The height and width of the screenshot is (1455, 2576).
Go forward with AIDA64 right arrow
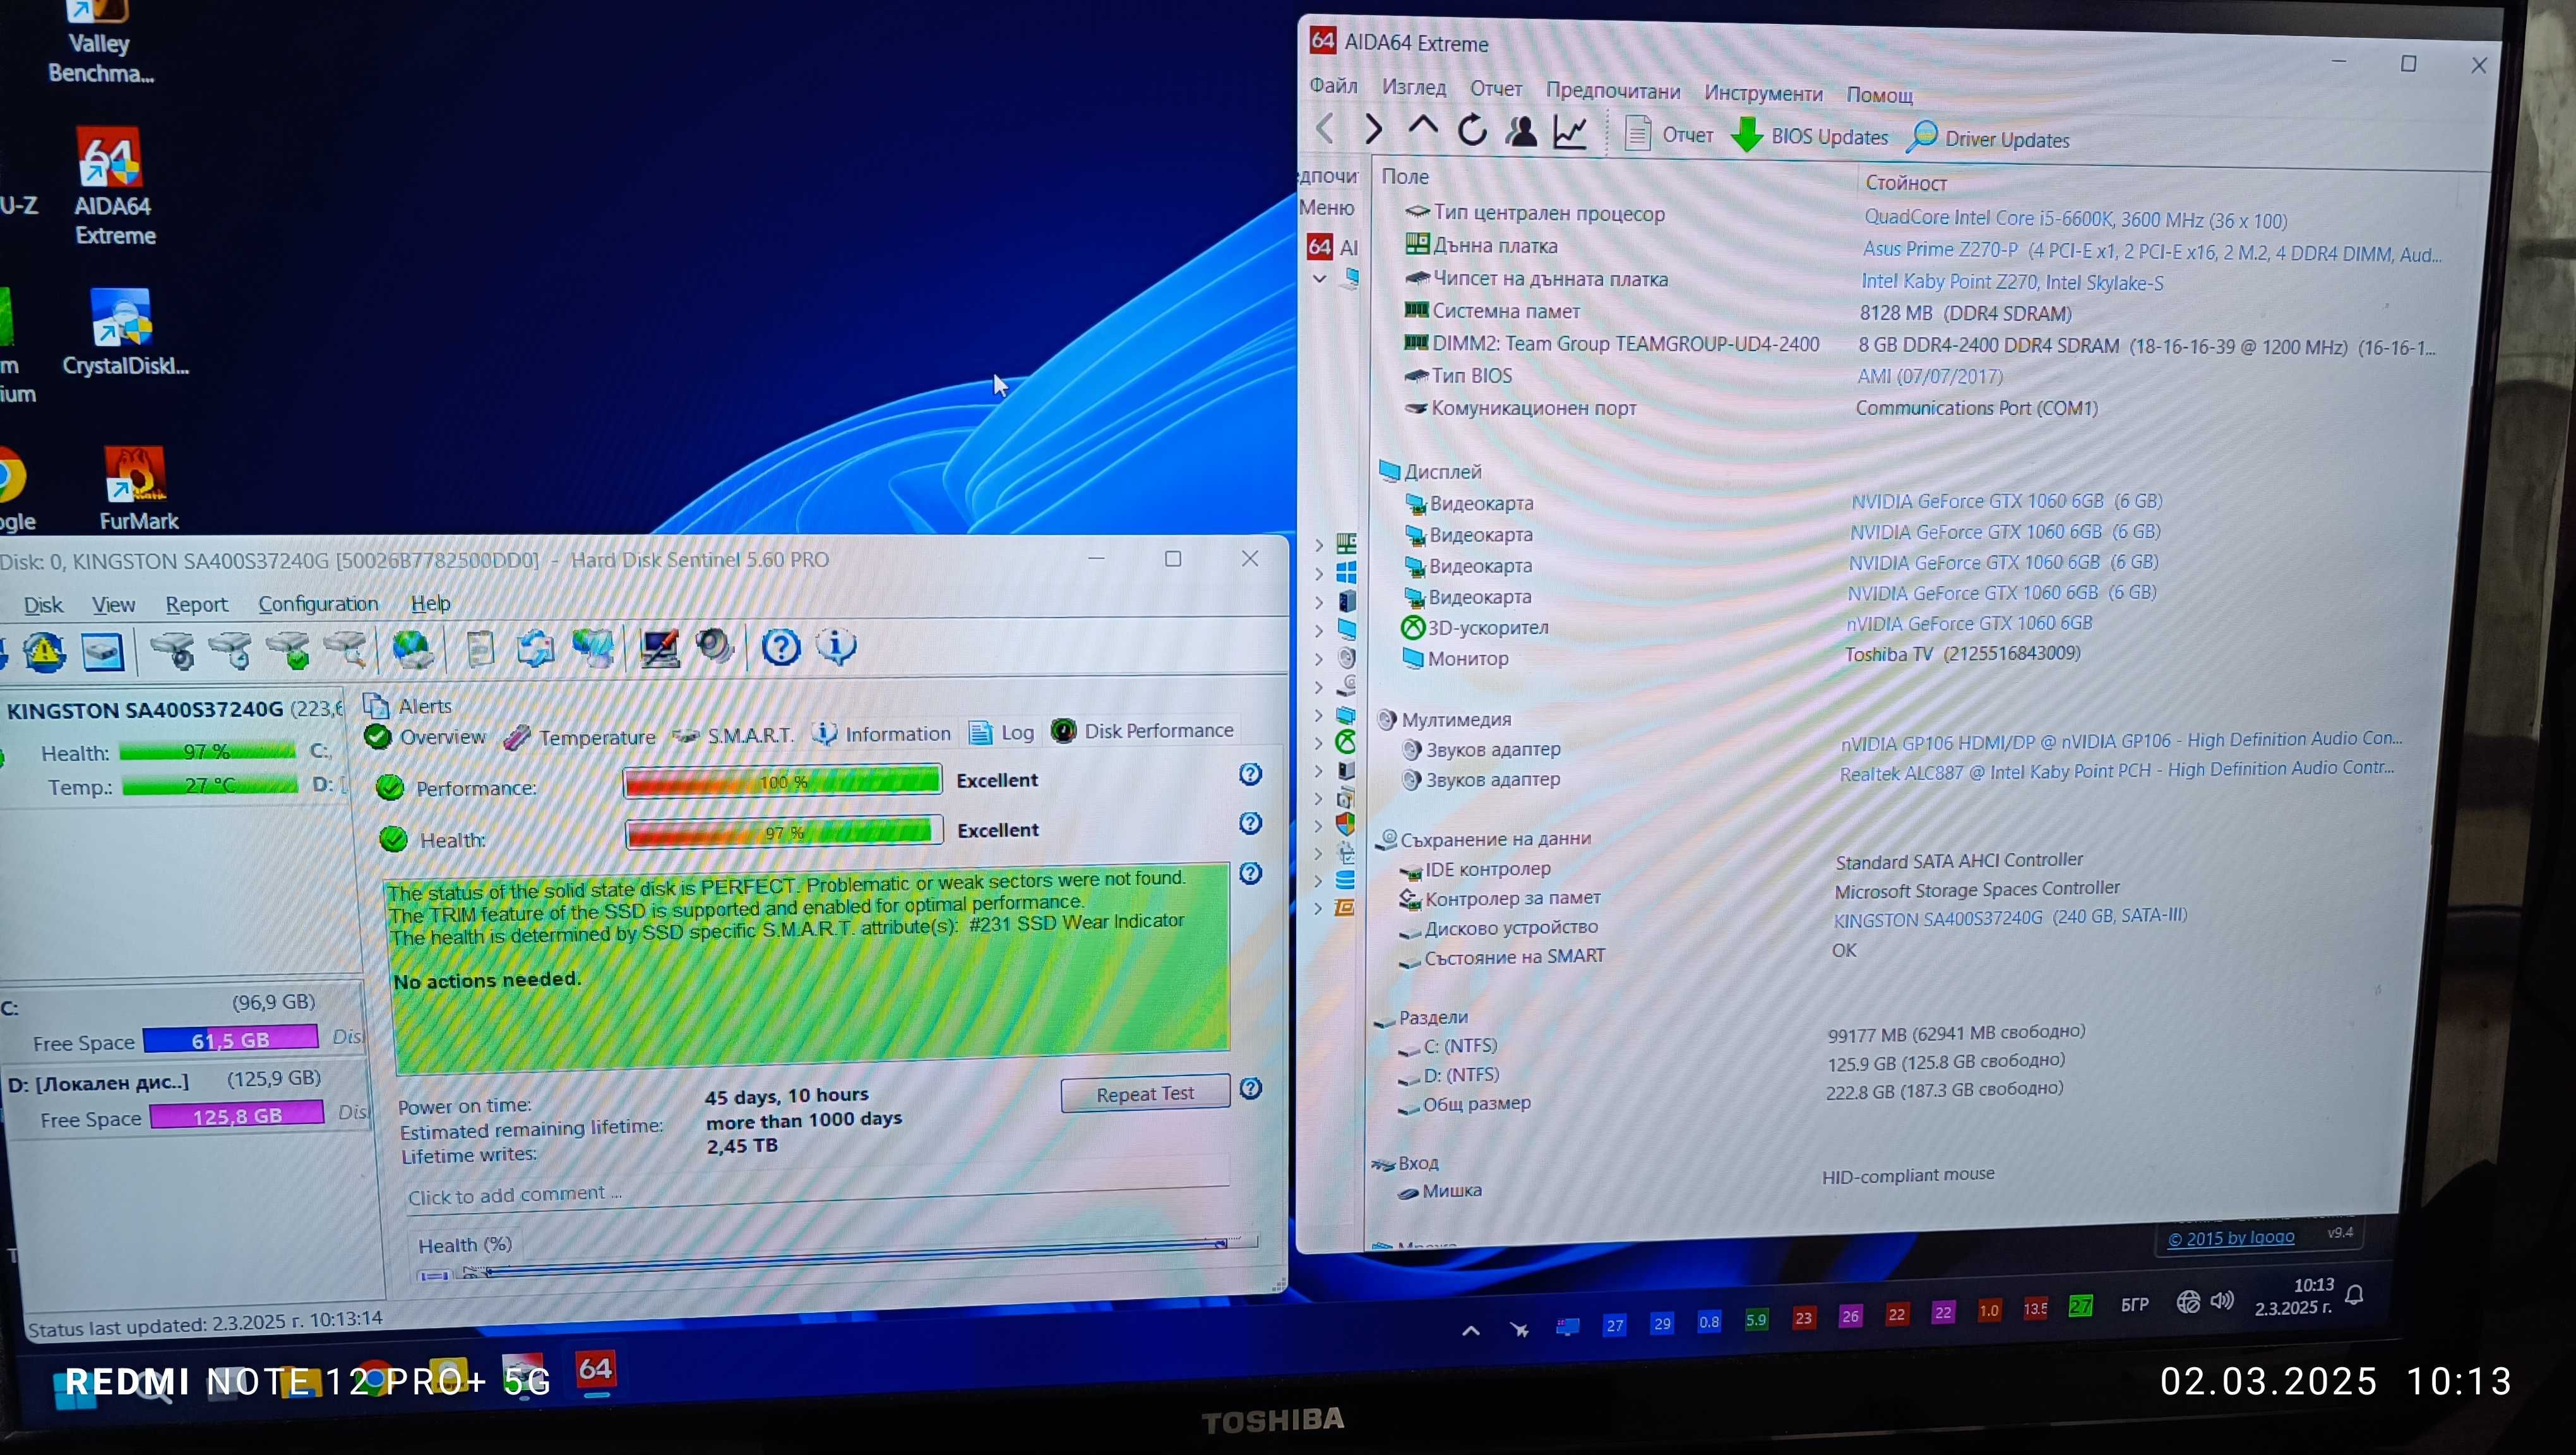click(x=1373, y=129)
